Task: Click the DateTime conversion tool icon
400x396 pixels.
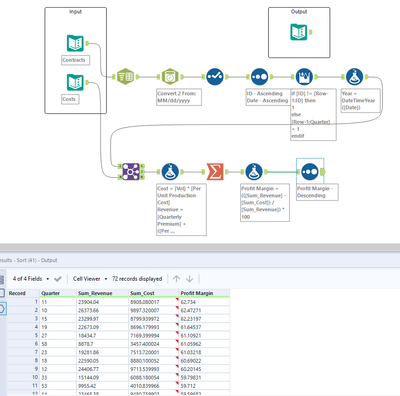Action: [x=170, y=77]
